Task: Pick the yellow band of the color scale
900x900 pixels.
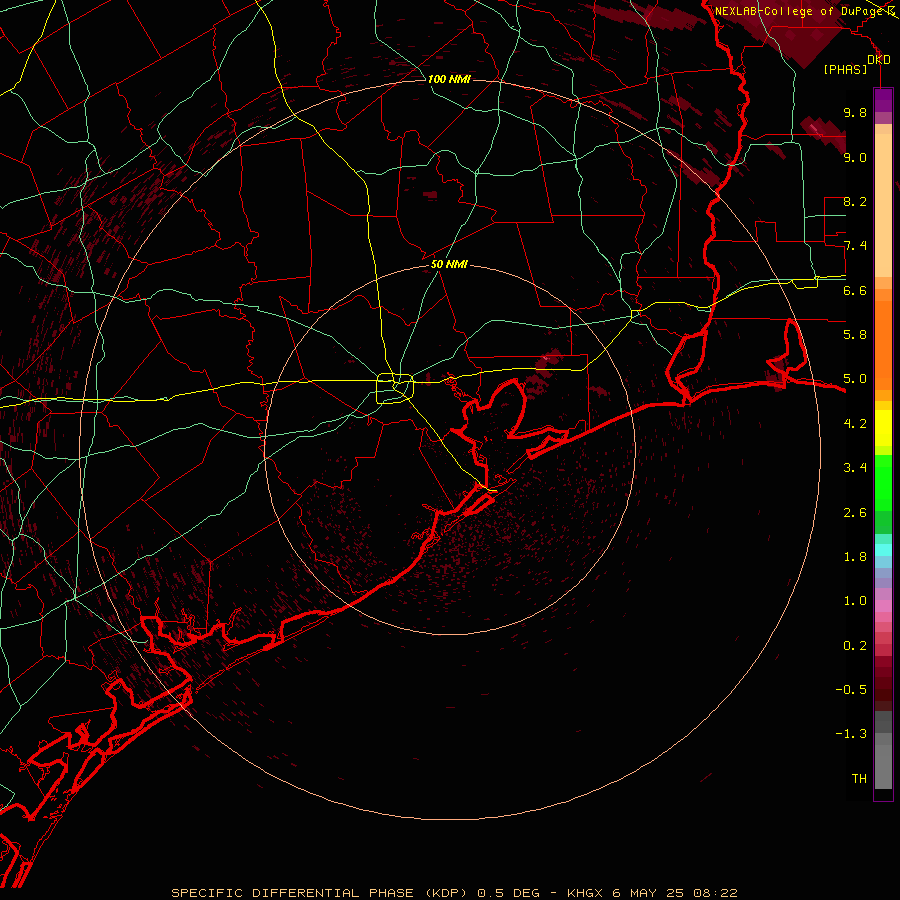Action: pos(883,428)
